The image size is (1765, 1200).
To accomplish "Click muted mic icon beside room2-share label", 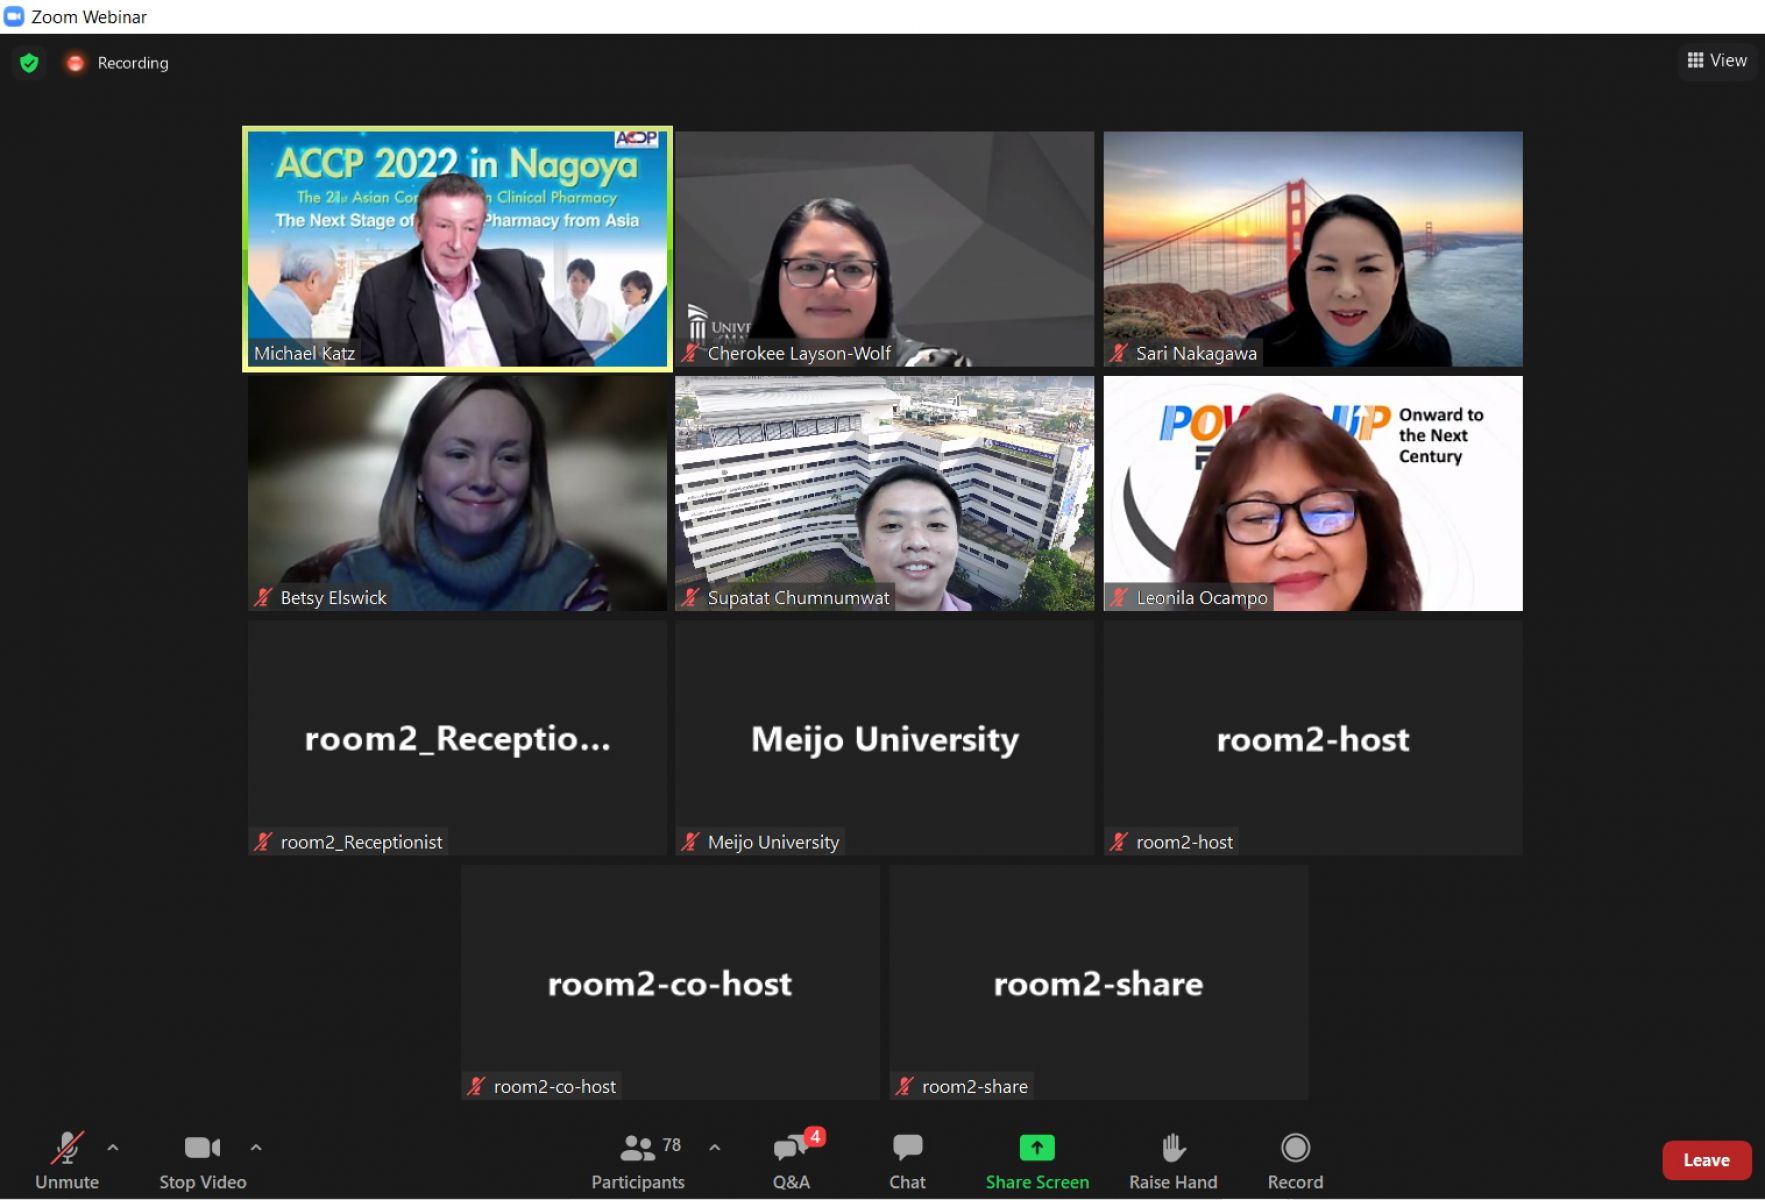I will (x=905, y=1086).
